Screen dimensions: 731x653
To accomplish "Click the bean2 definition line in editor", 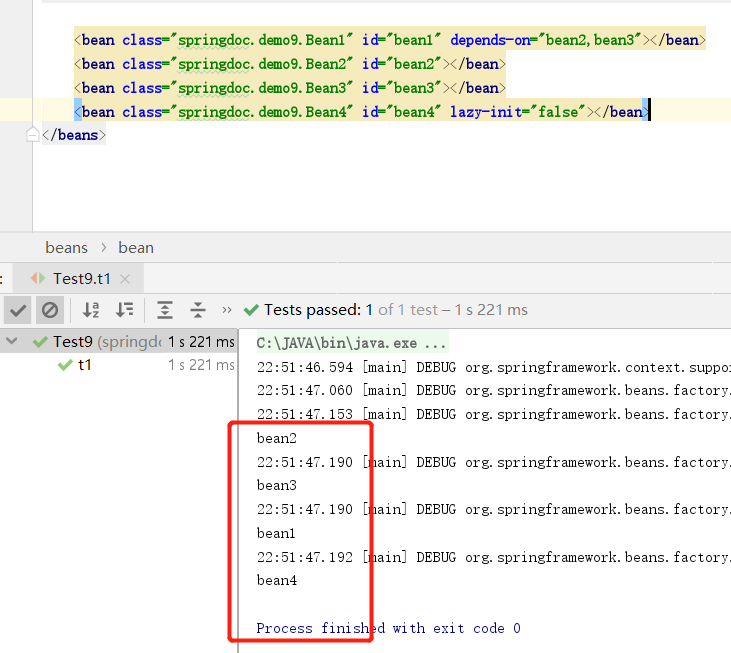I will coord(290,64).
